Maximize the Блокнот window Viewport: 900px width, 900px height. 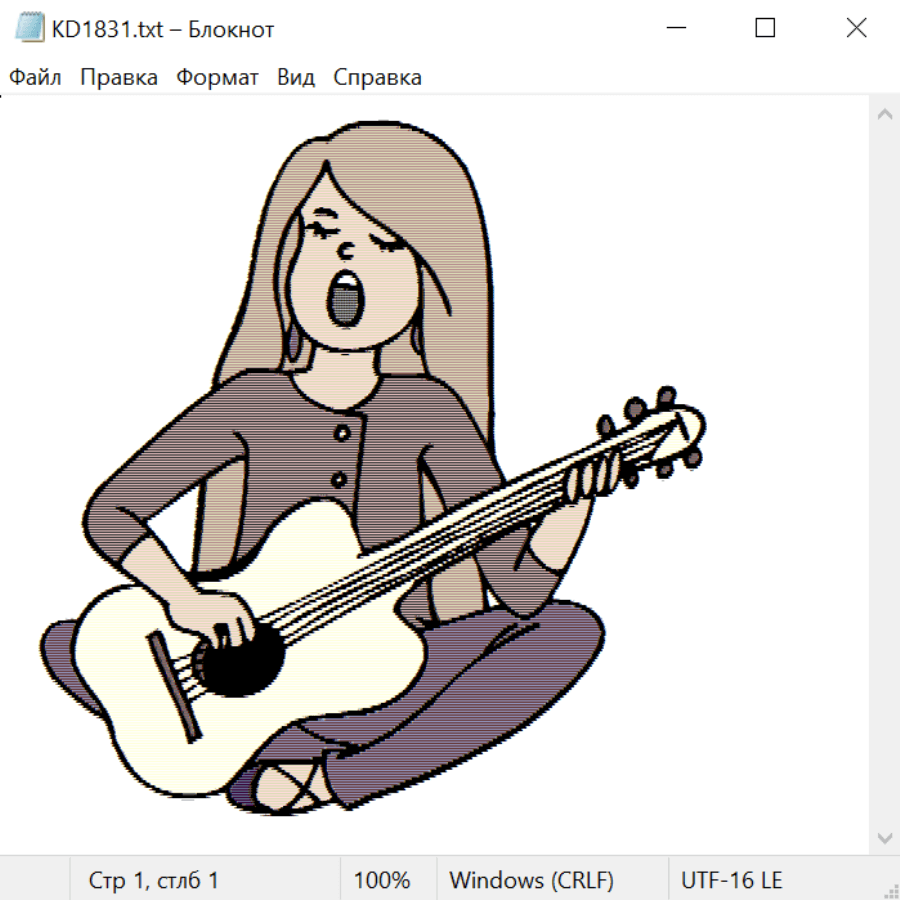(x=765, y=29)
